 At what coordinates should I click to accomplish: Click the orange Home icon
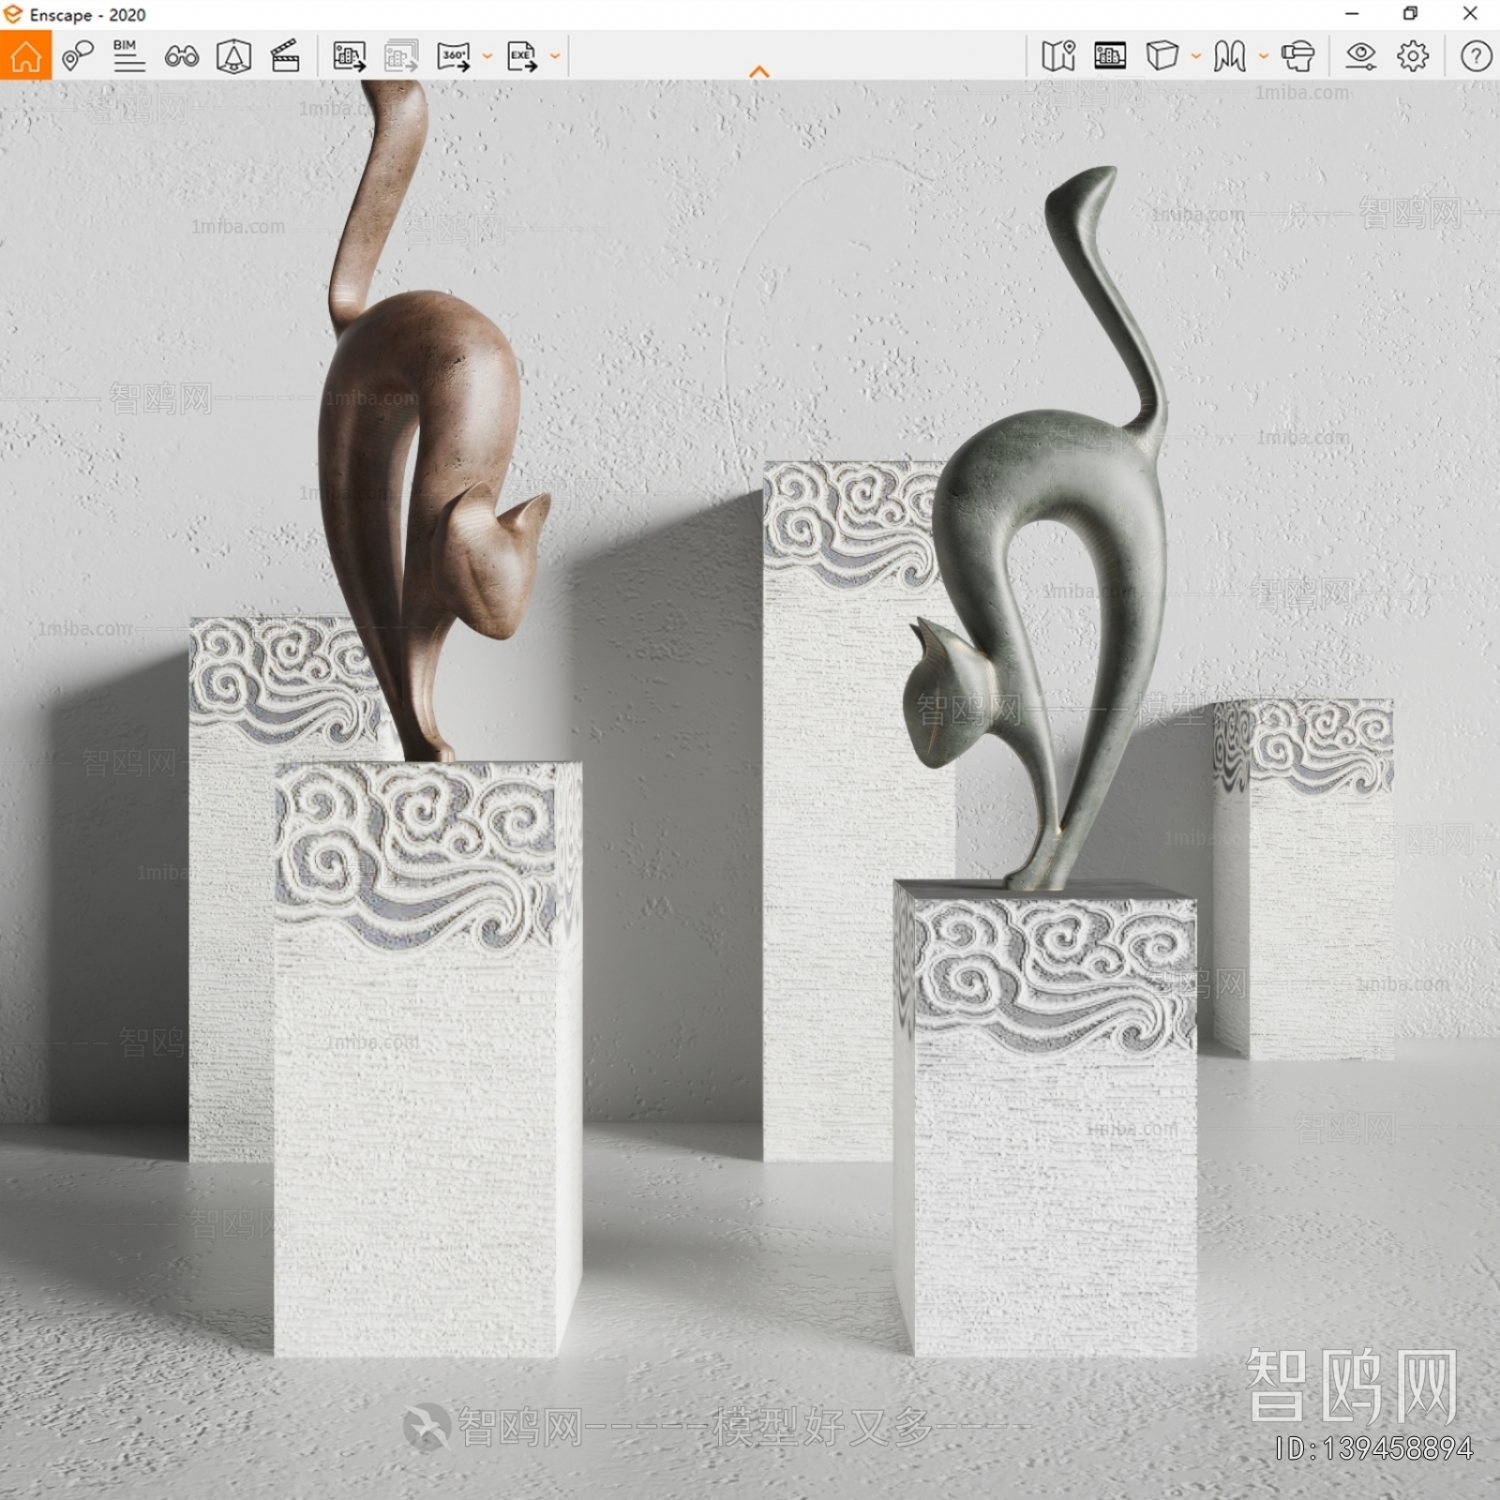(25, 55)
